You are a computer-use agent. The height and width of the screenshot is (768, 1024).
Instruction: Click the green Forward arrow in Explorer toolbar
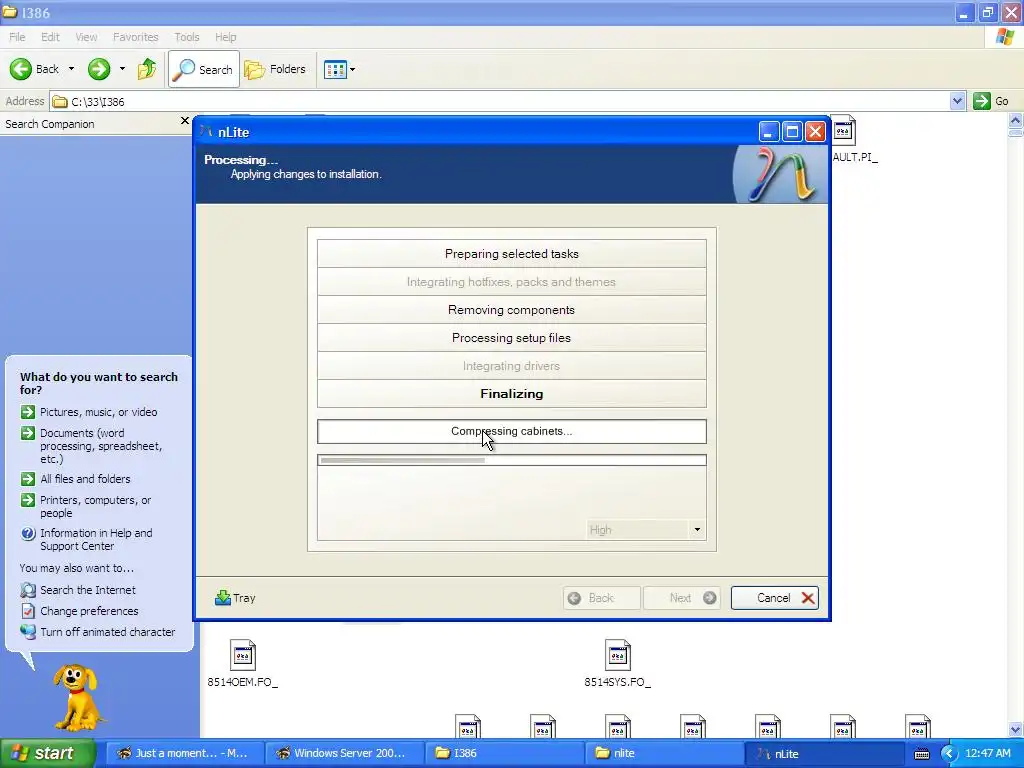point(99,69)
